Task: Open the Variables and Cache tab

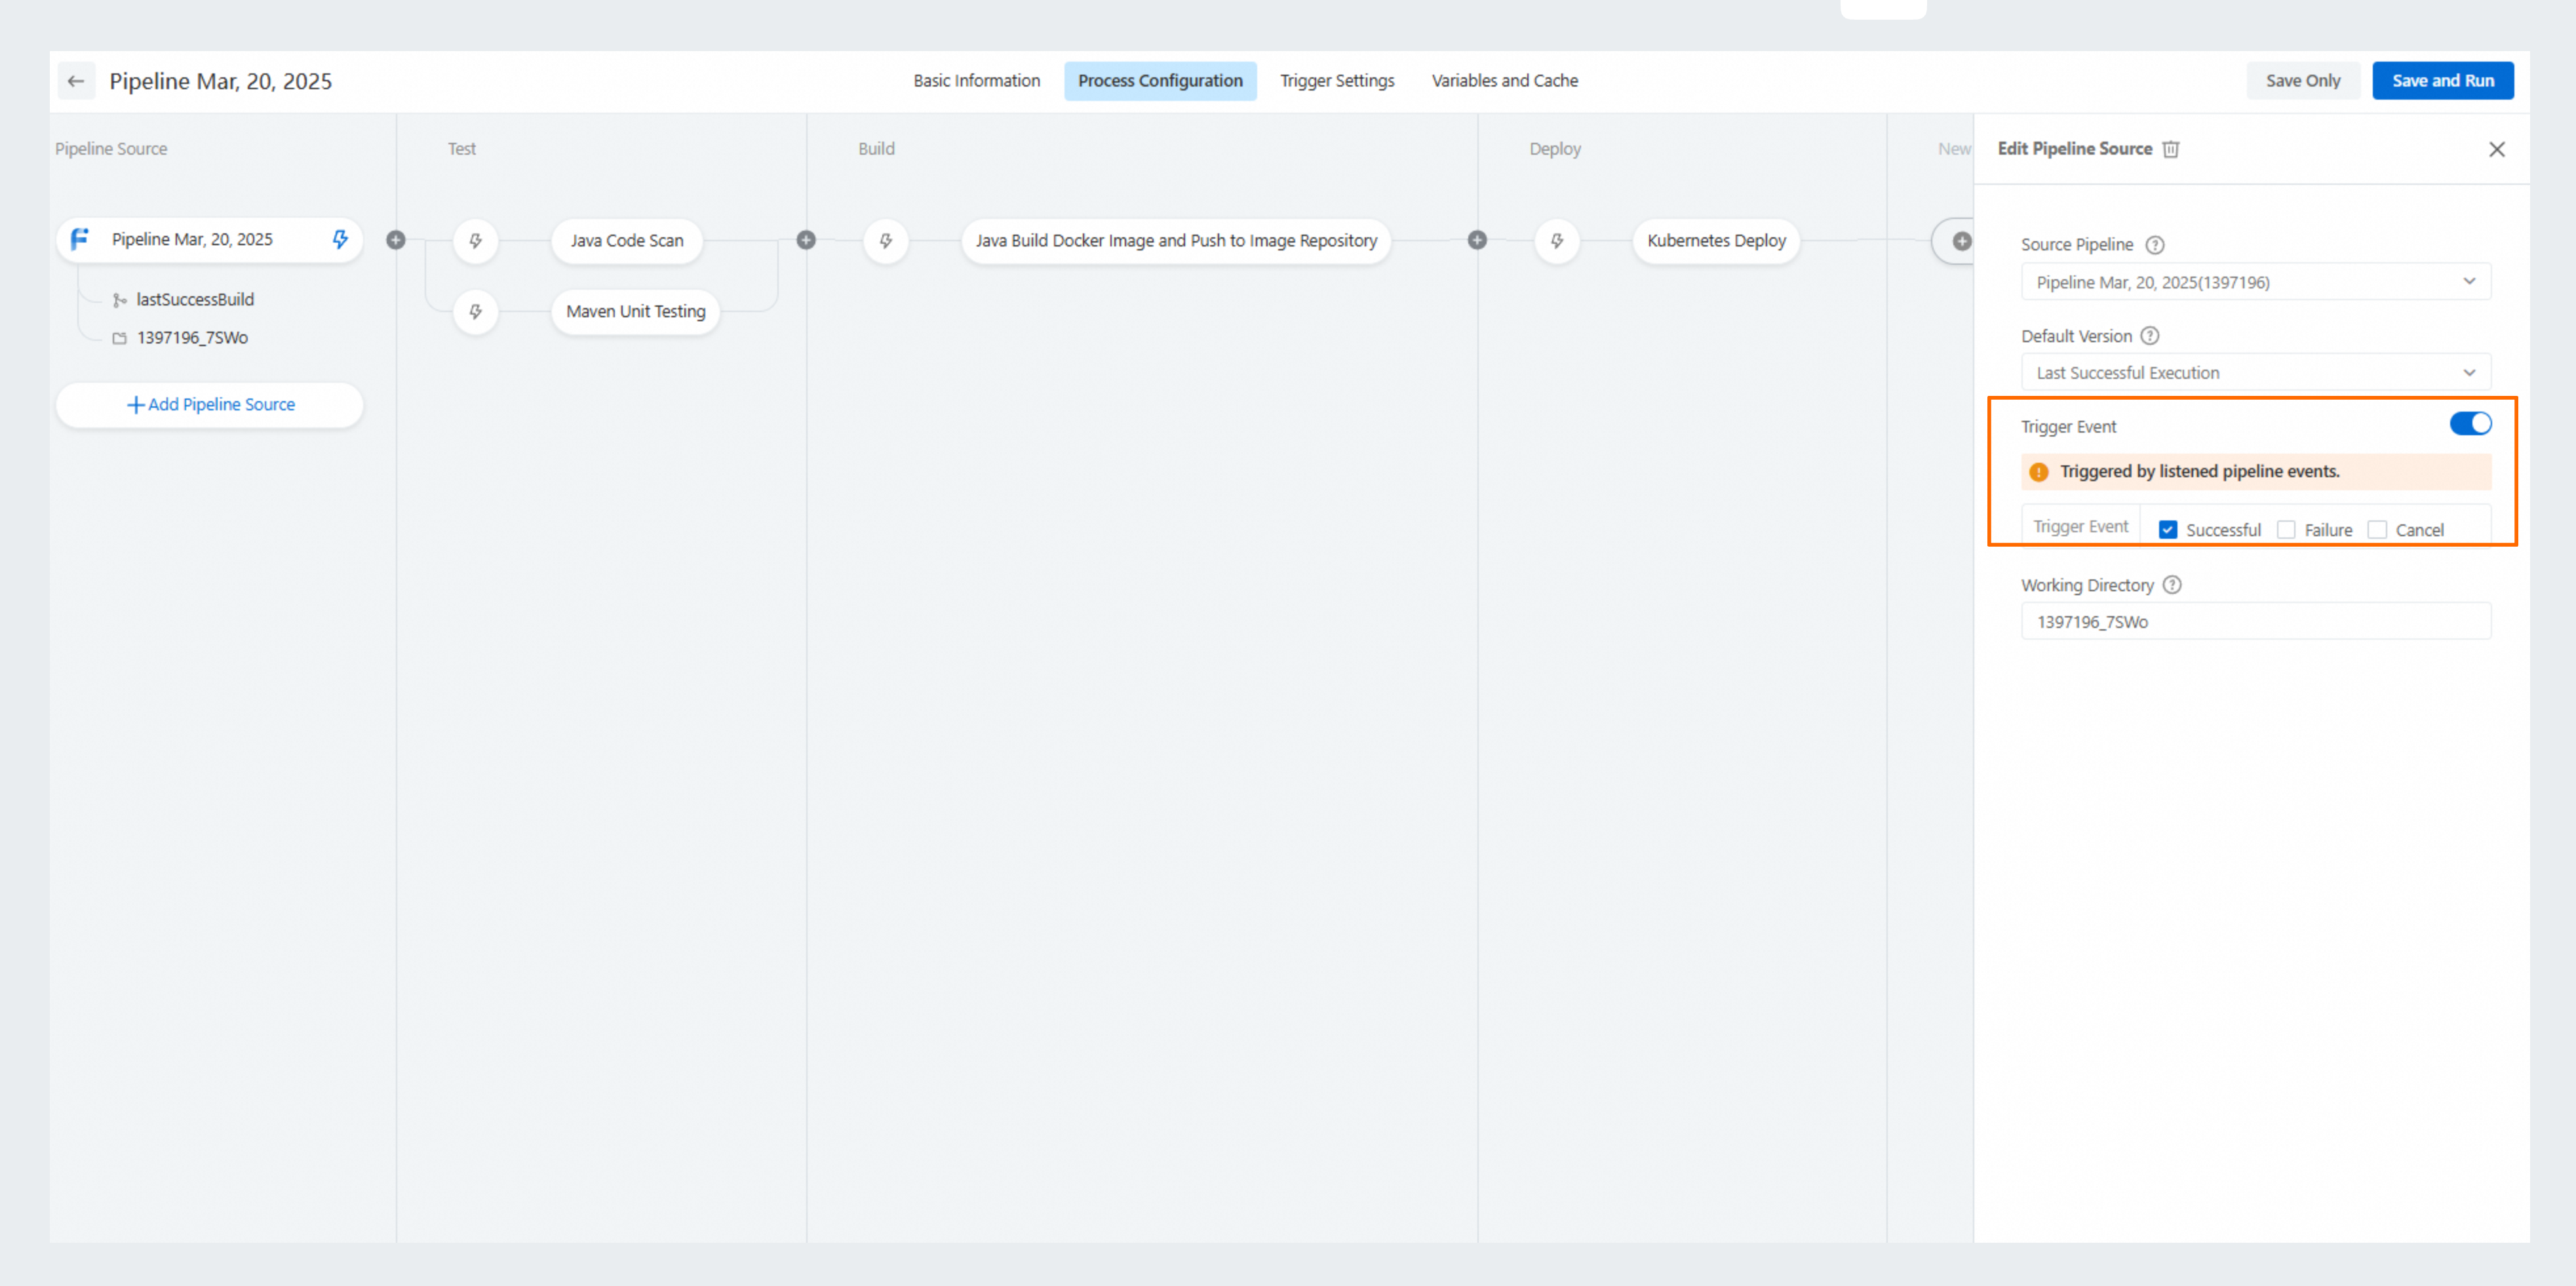Action: [1504, 81]
